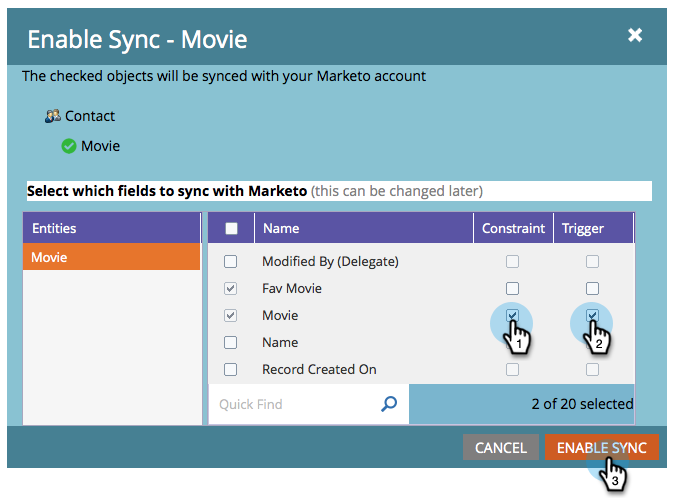Select the Movie object under Contact

click(100, 146)
